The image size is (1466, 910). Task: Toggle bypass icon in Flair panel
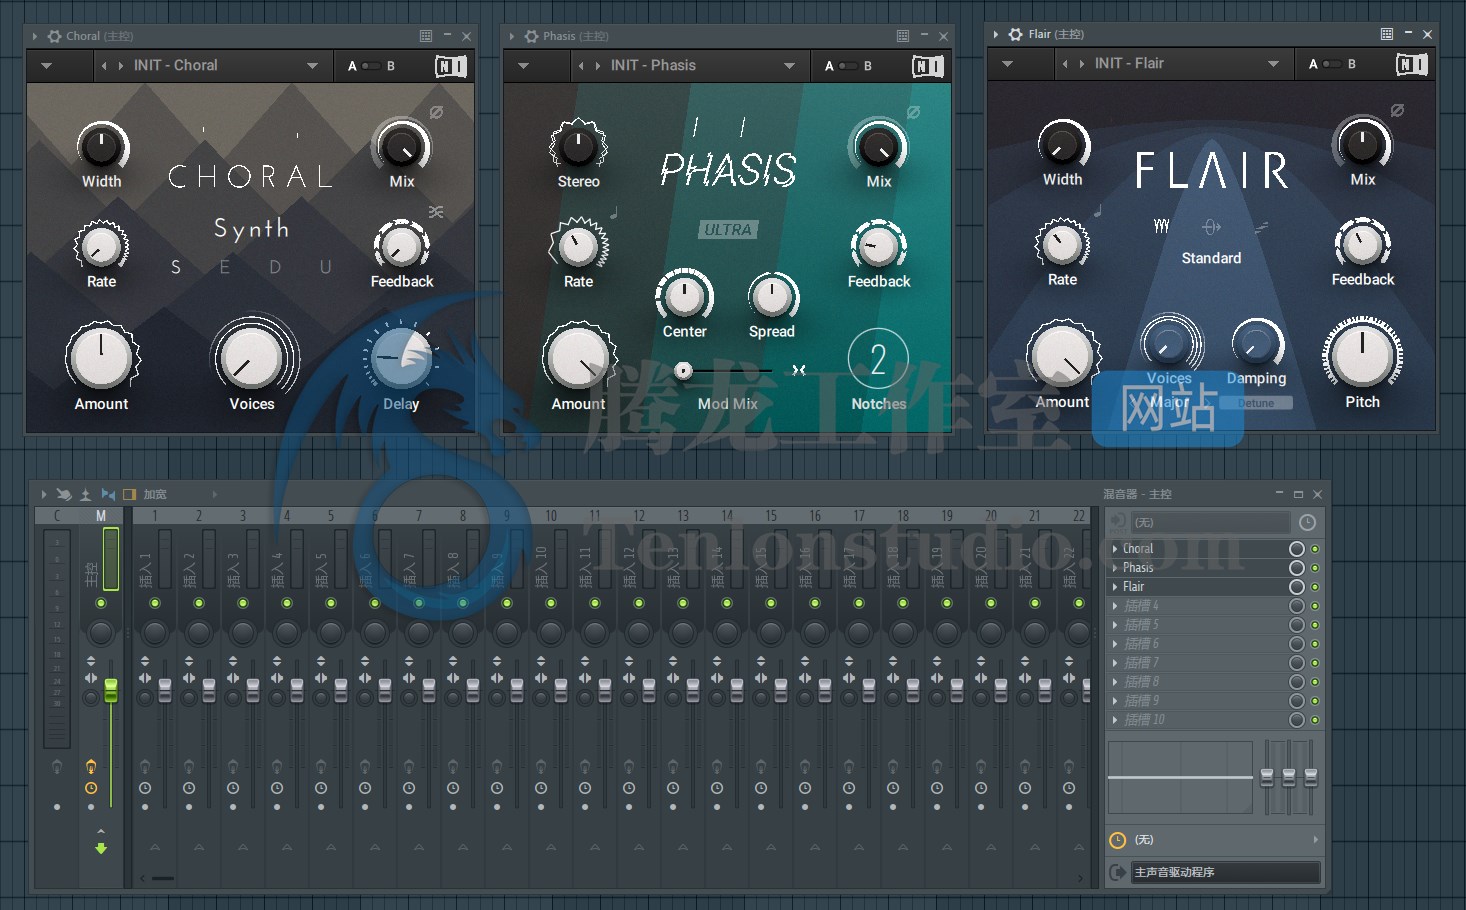tap(1397, 110)
